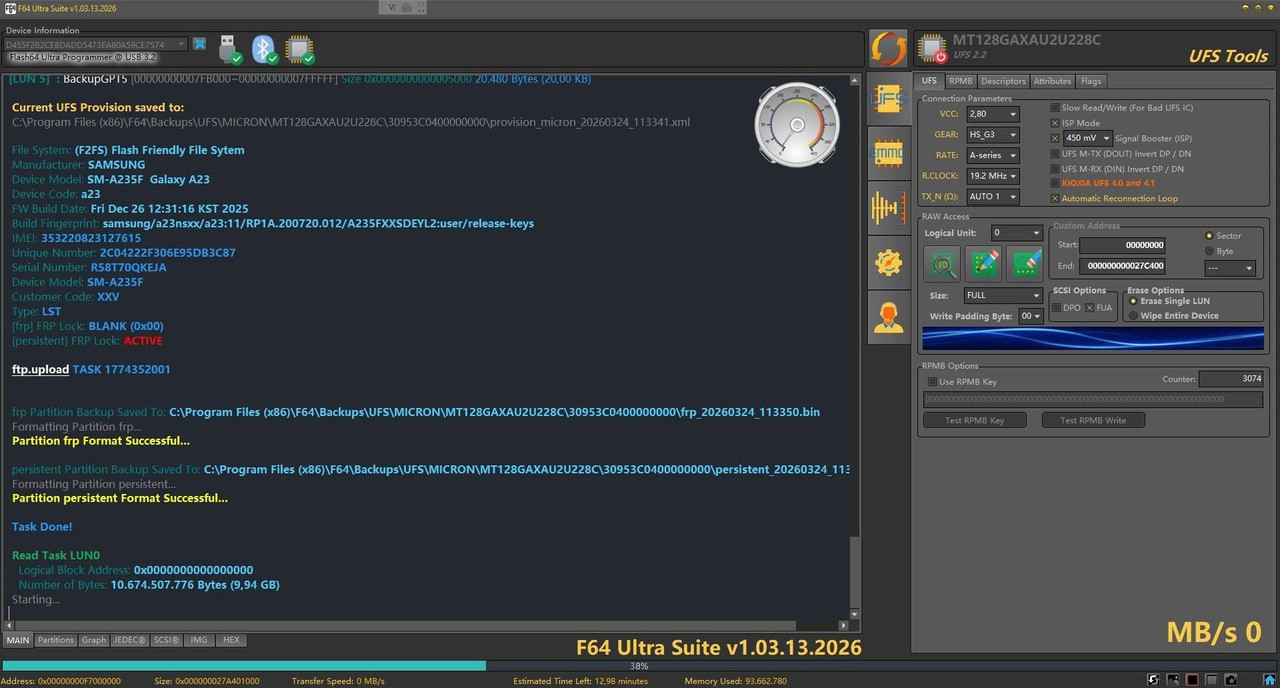Viewport: 1280px width, 688px height.
Task: Enable DPO under SCSI Options
Action: pyautogui.click(x=1057, y=308)
